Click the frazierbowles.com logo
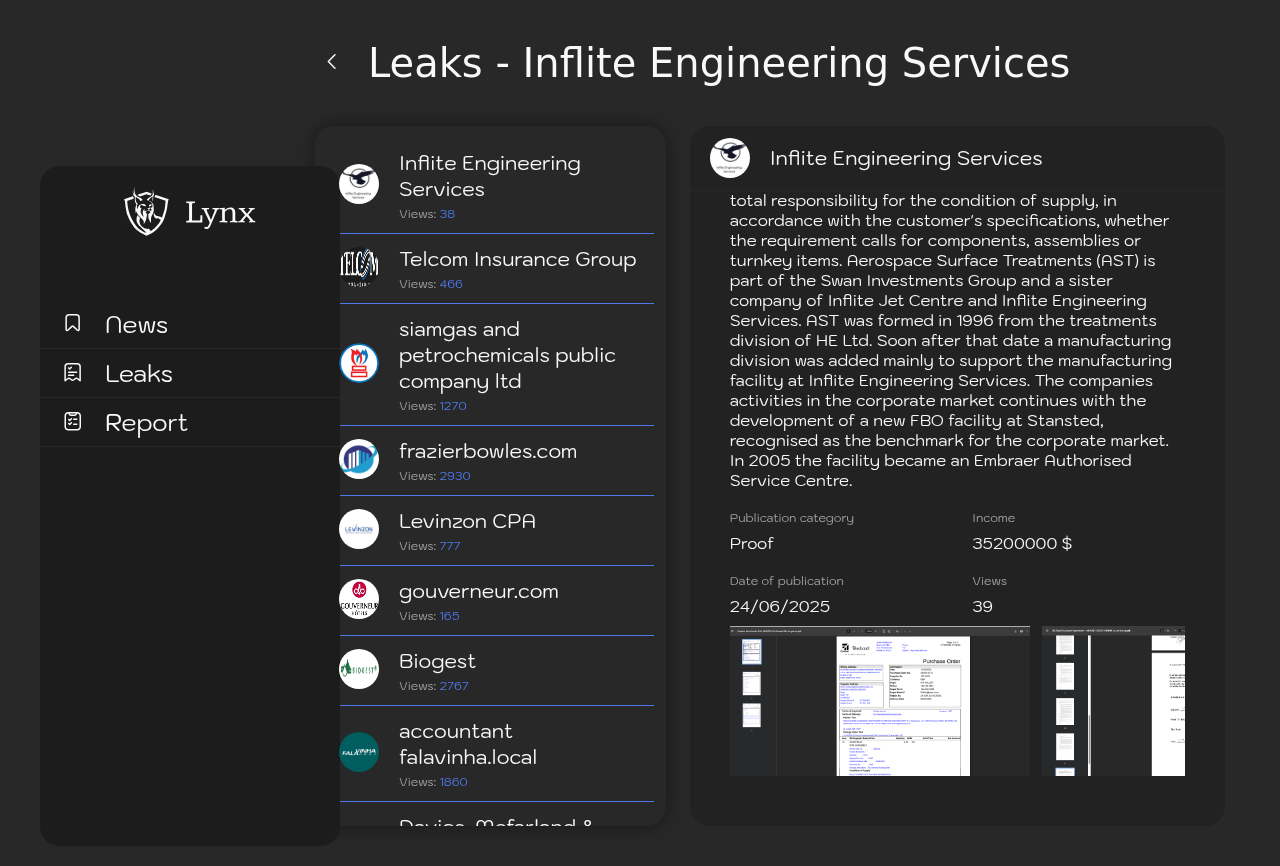This screenshot has height=866, width=1280. tap(359, 459)
